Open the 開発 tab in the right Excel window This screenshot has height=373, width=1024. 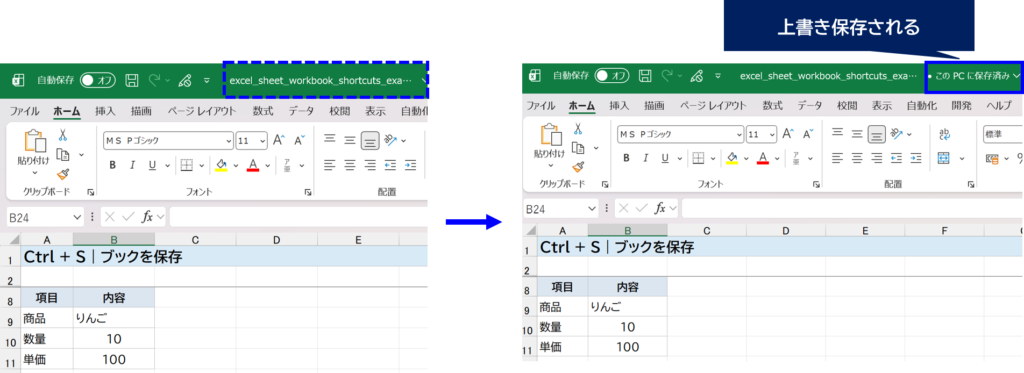click(x=962, y=105)
